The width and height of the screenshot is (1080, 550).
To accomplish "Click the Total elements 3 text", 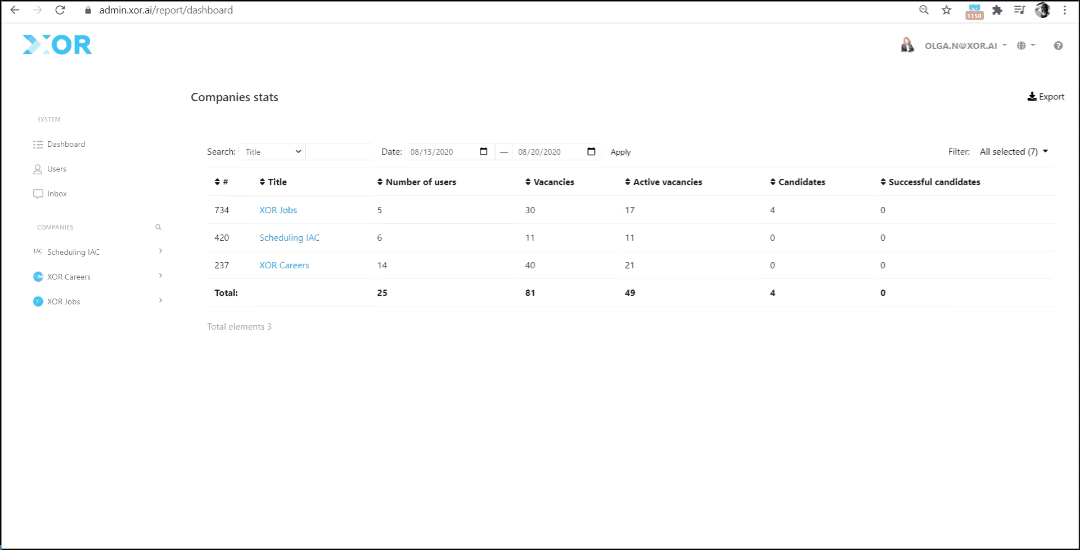I will (239, 327).
